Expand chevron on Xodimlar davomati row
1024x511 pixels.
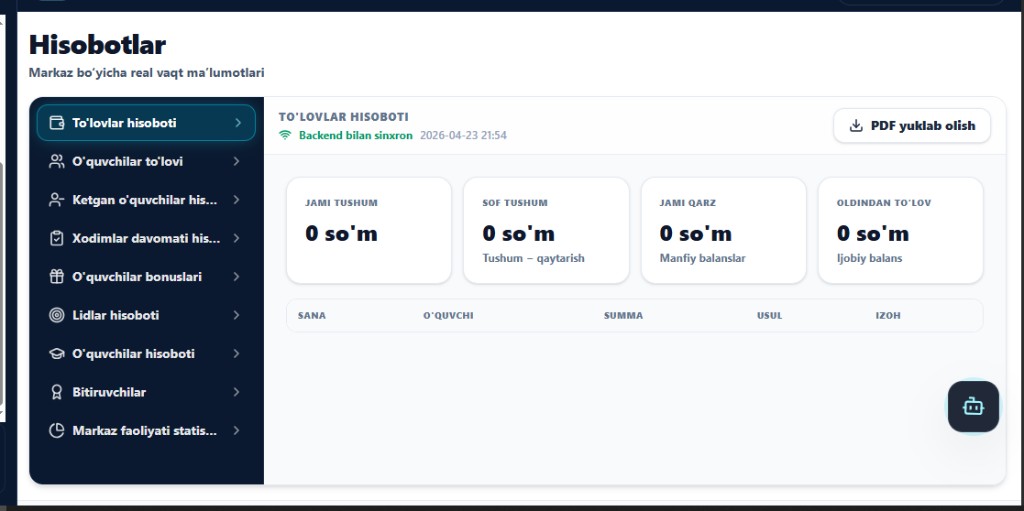[236, 239]
